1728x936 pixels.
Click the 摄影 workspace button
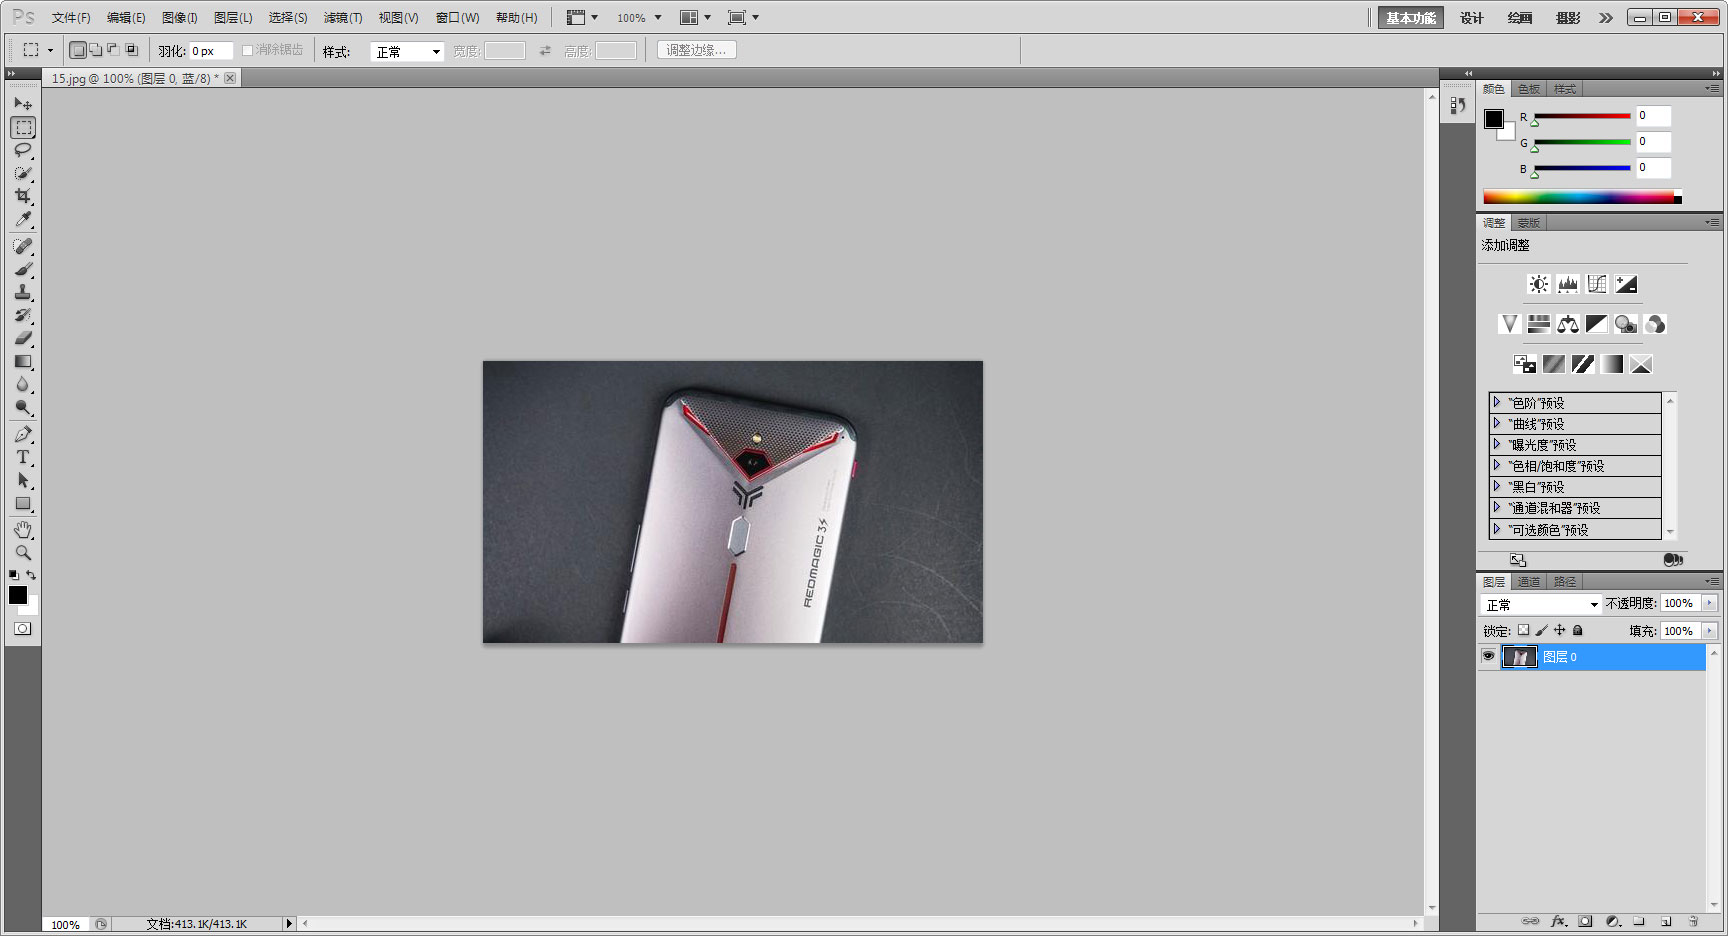[x=1568, y=17]
